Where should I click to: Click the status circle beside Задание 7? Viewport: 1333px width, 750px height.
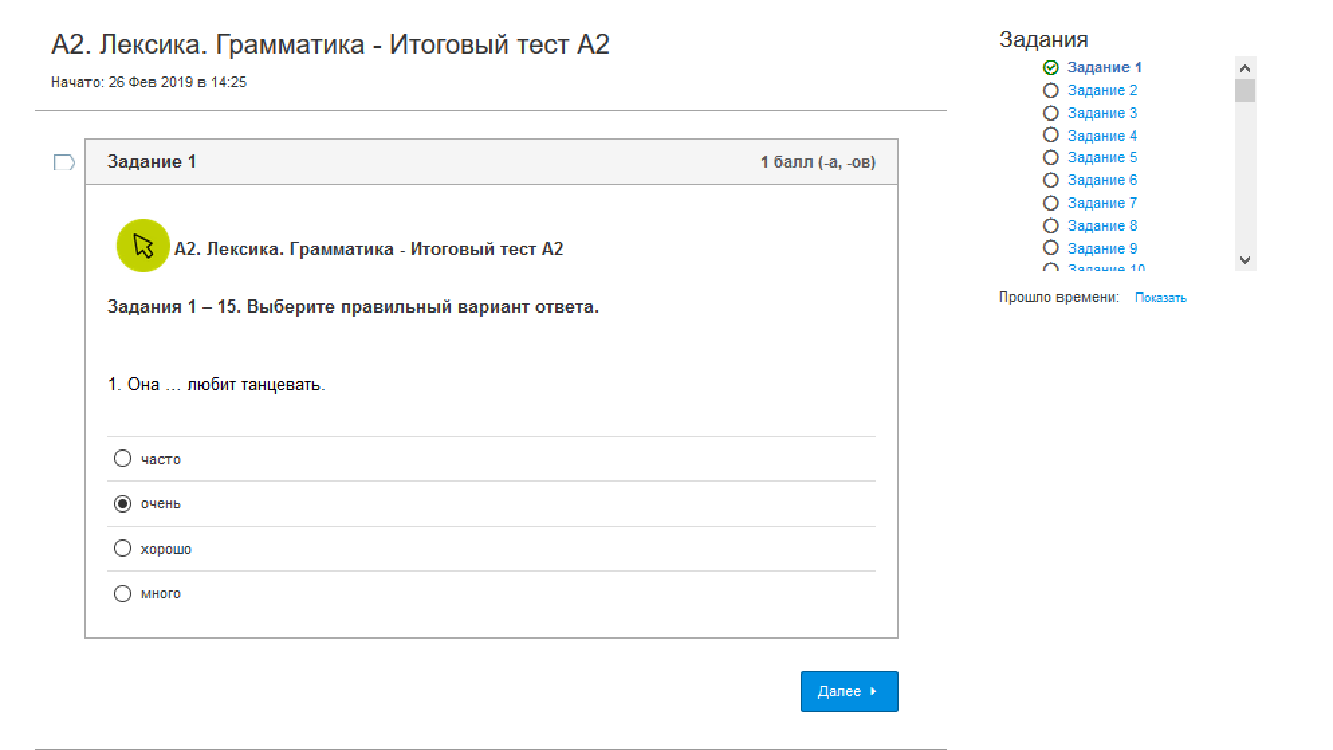(x=1050, y=203)
